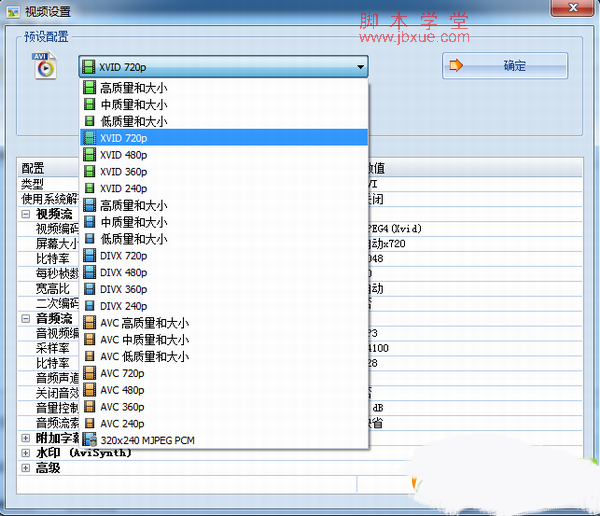
Task: Confirm settings with the 确定 button
Action: (x=505, y=66)
